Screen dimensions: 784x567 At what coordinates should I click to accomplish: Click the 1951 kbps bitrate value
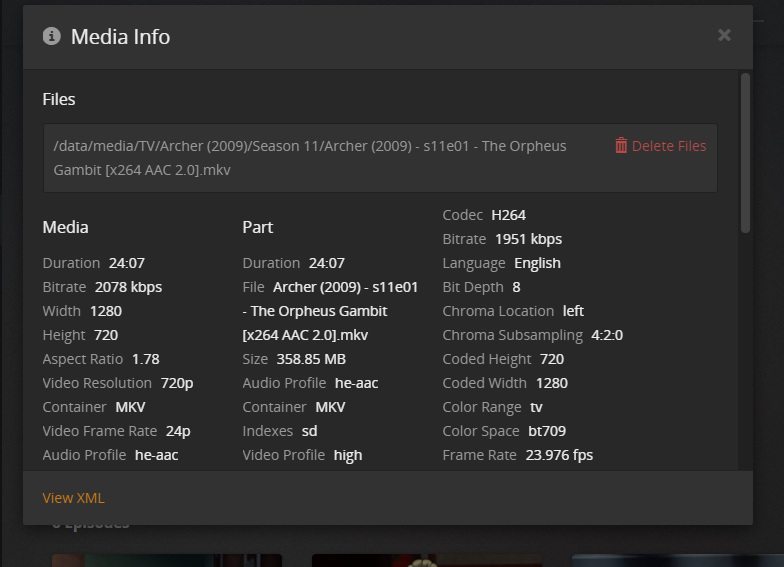point(528,239)
